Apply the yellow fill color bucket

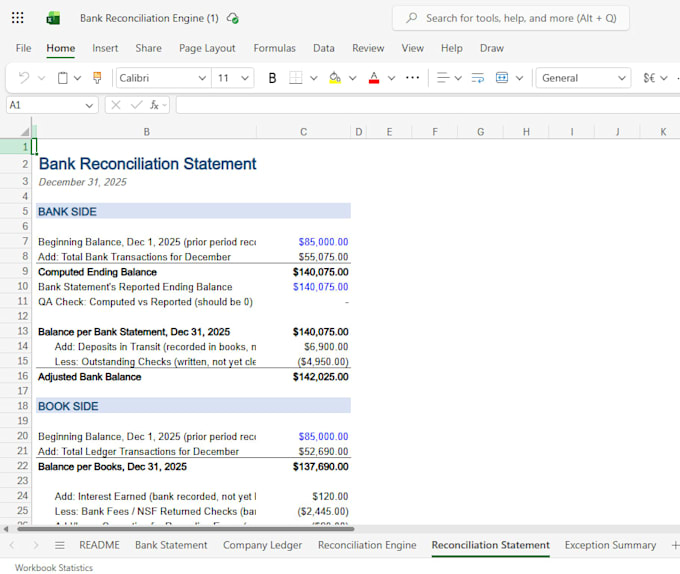coord(335,78)
